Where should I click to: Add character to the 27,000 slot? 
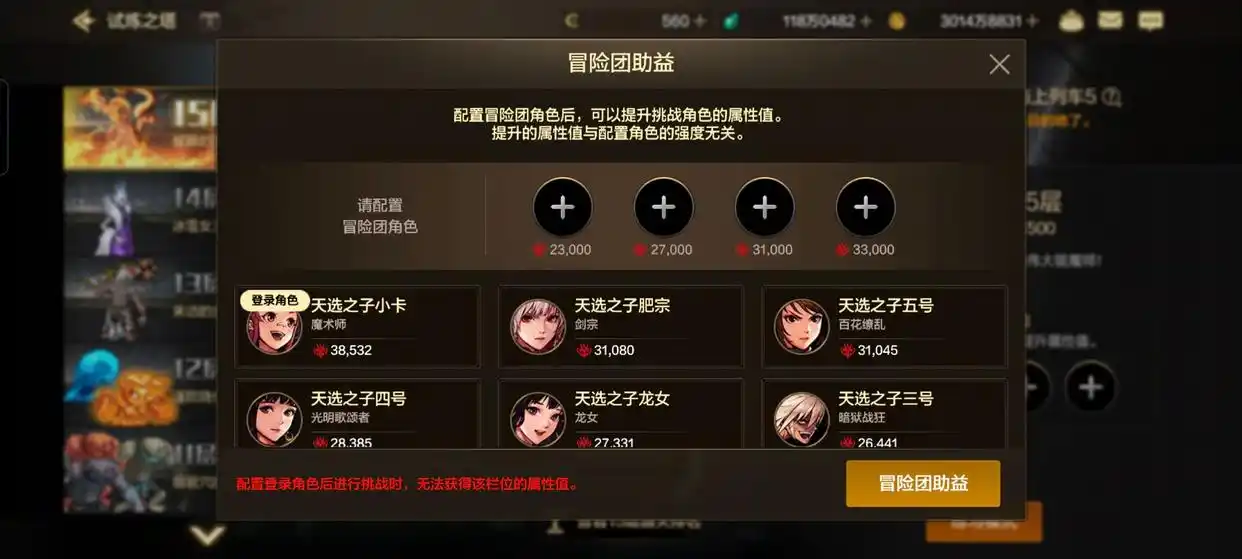pos(664,207)
